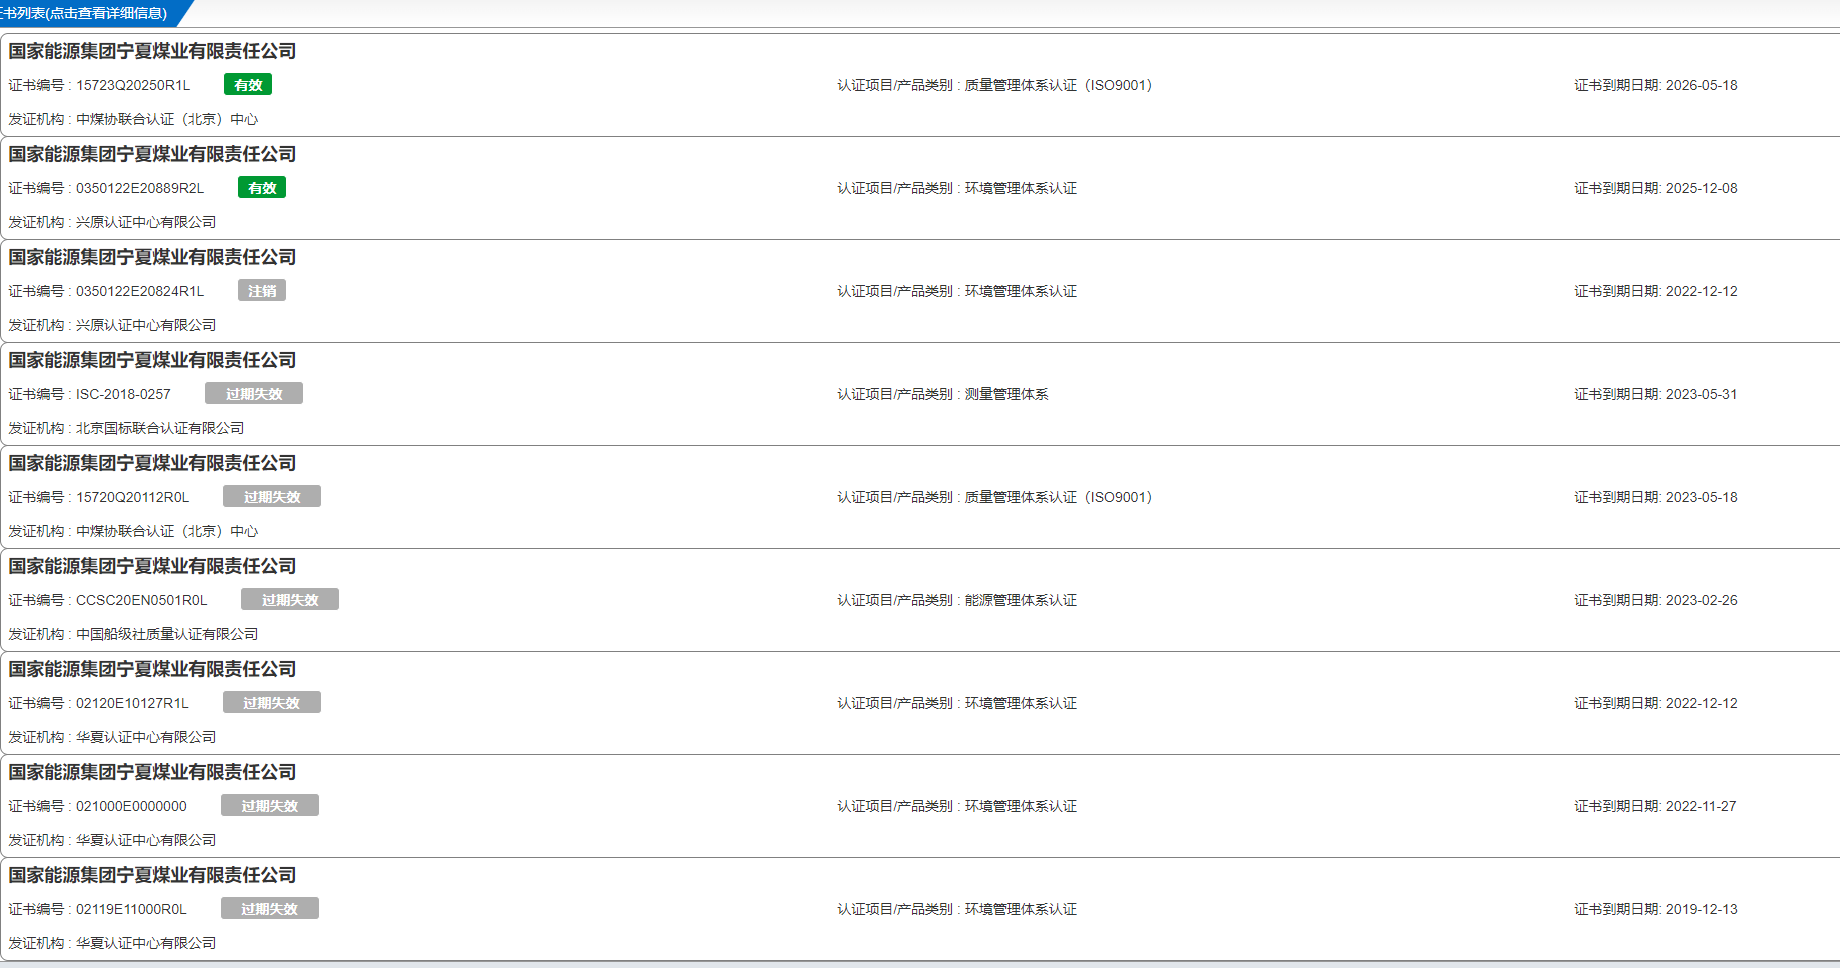This screenshot has width=1840, height=968.
Task: Click the 有效 badge beside 0350122E20889R2L
Action: click(262, 188)
